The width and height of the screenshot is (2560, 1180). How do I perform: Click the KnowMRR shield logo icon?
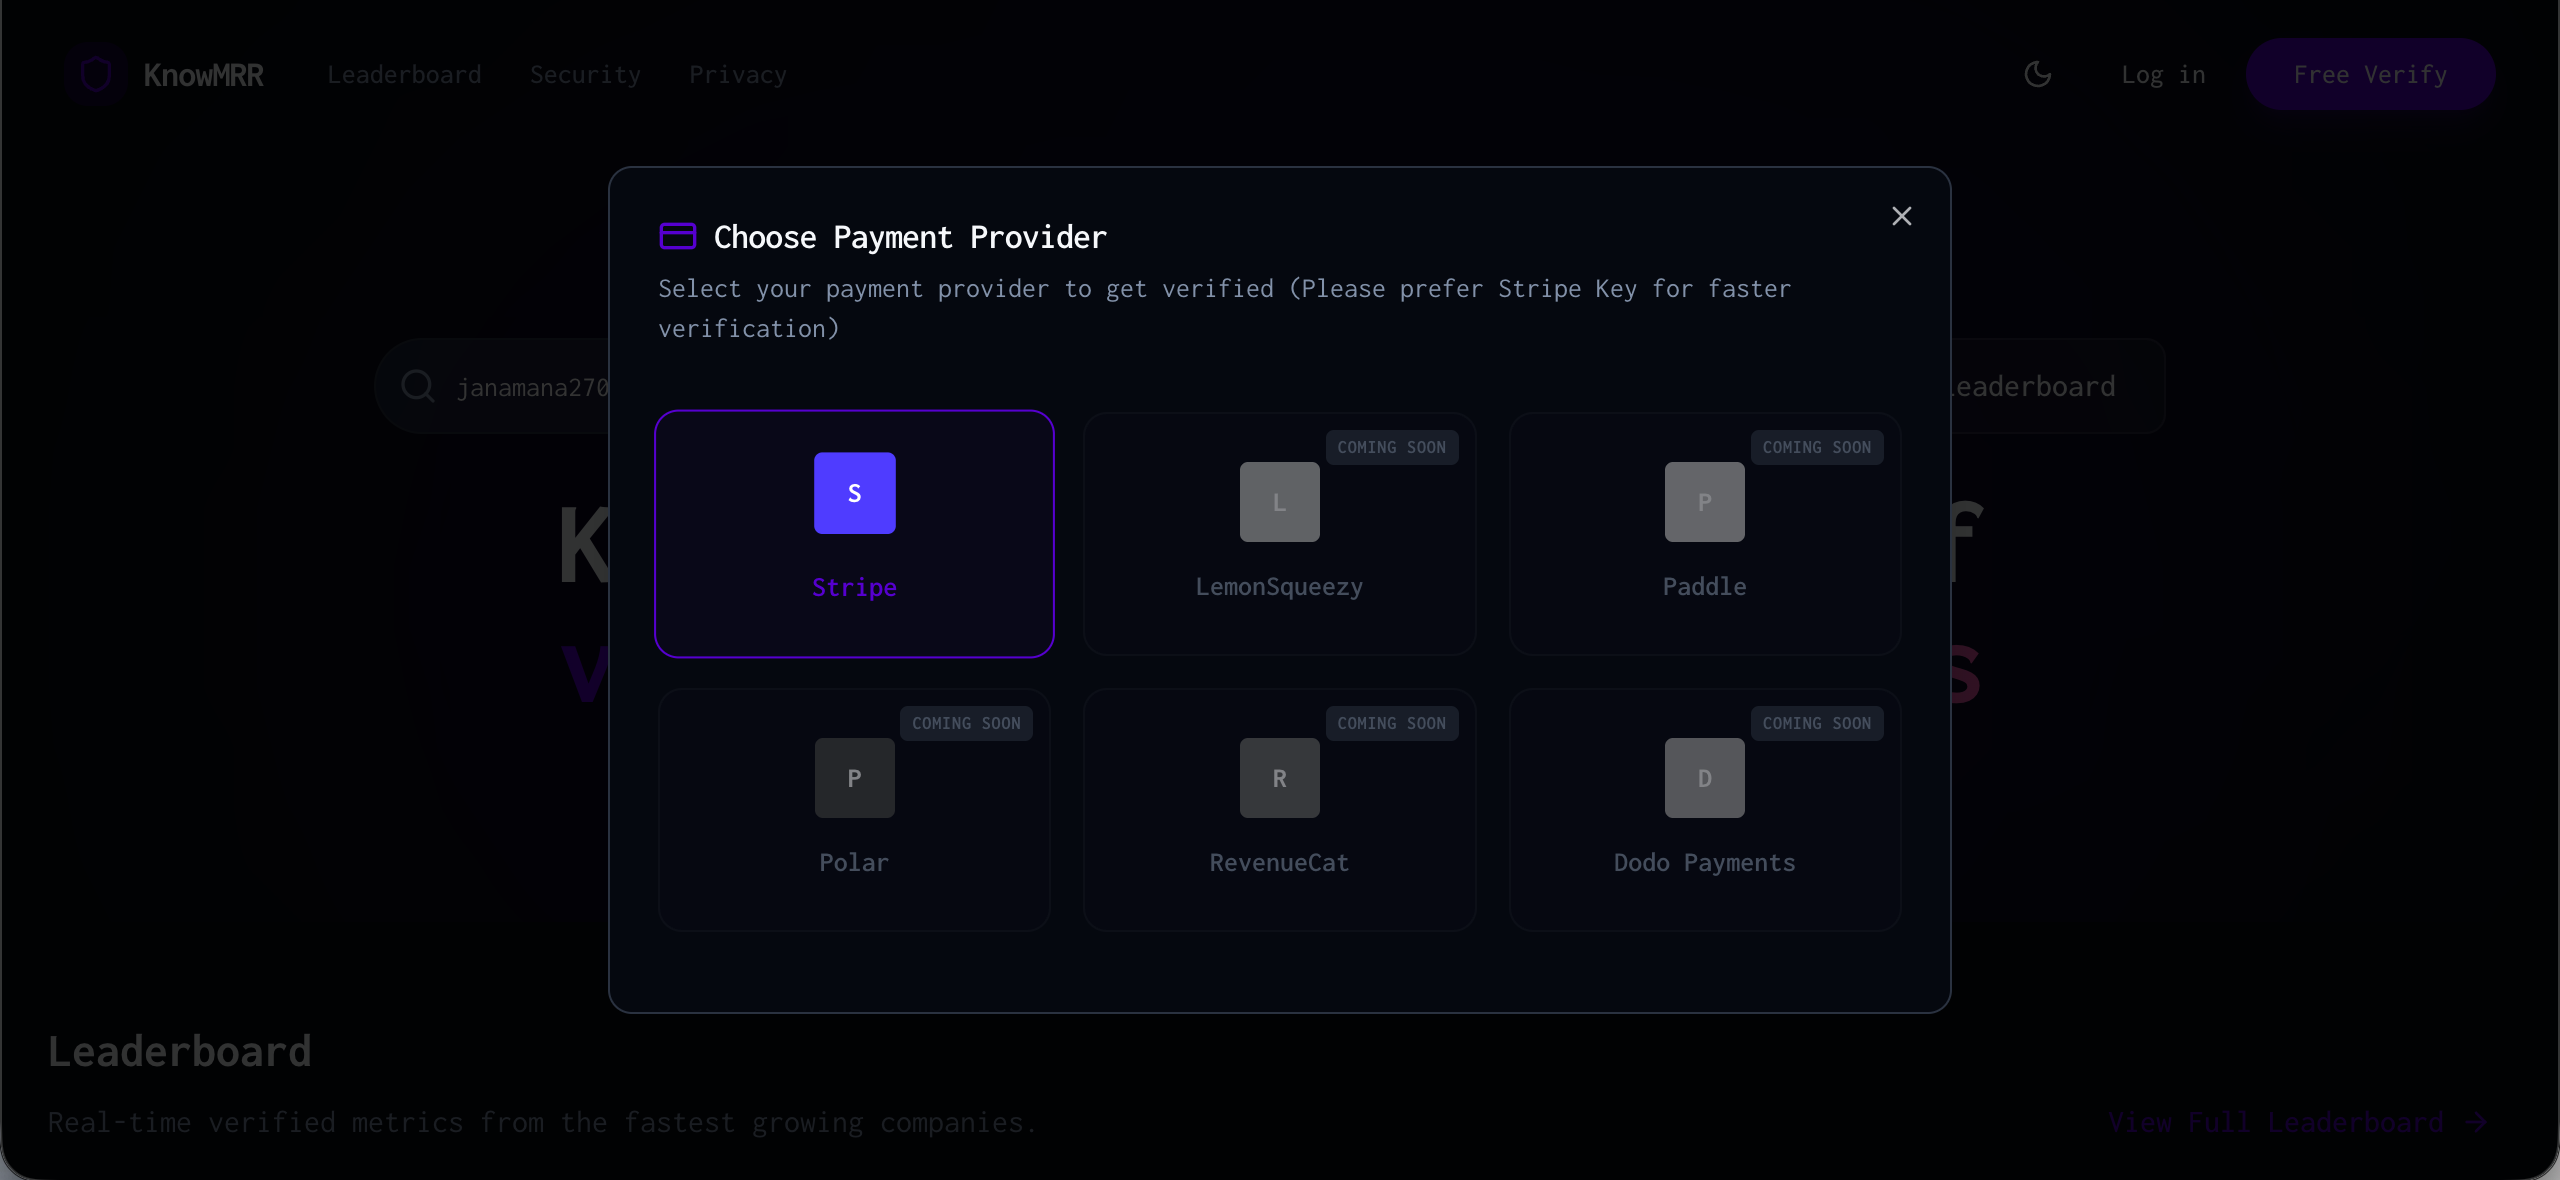tap(96, 74)
